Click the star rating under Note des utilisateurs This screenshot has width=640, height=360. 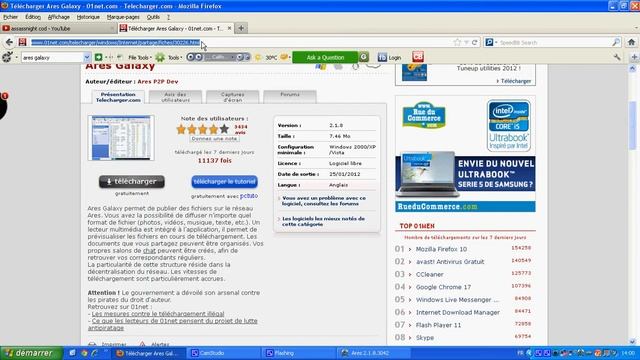tap(202, 129)
